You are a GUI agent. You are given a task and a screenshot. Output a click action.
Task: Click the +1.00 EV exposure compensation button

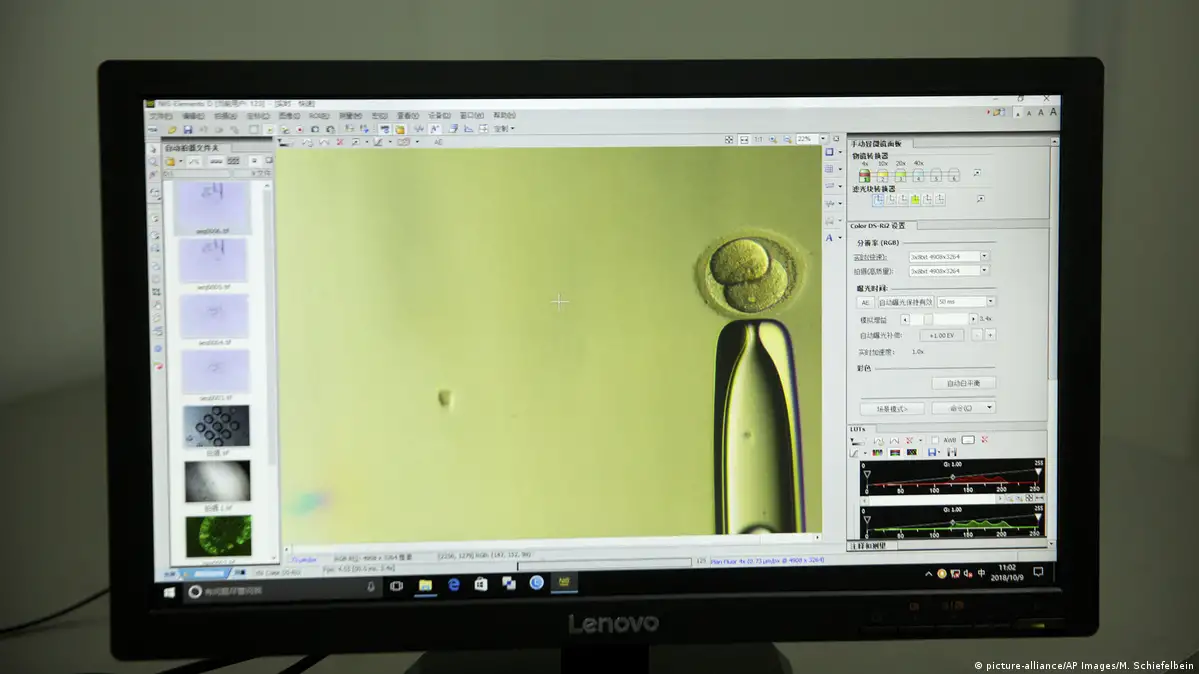click(x=941, y=335)
